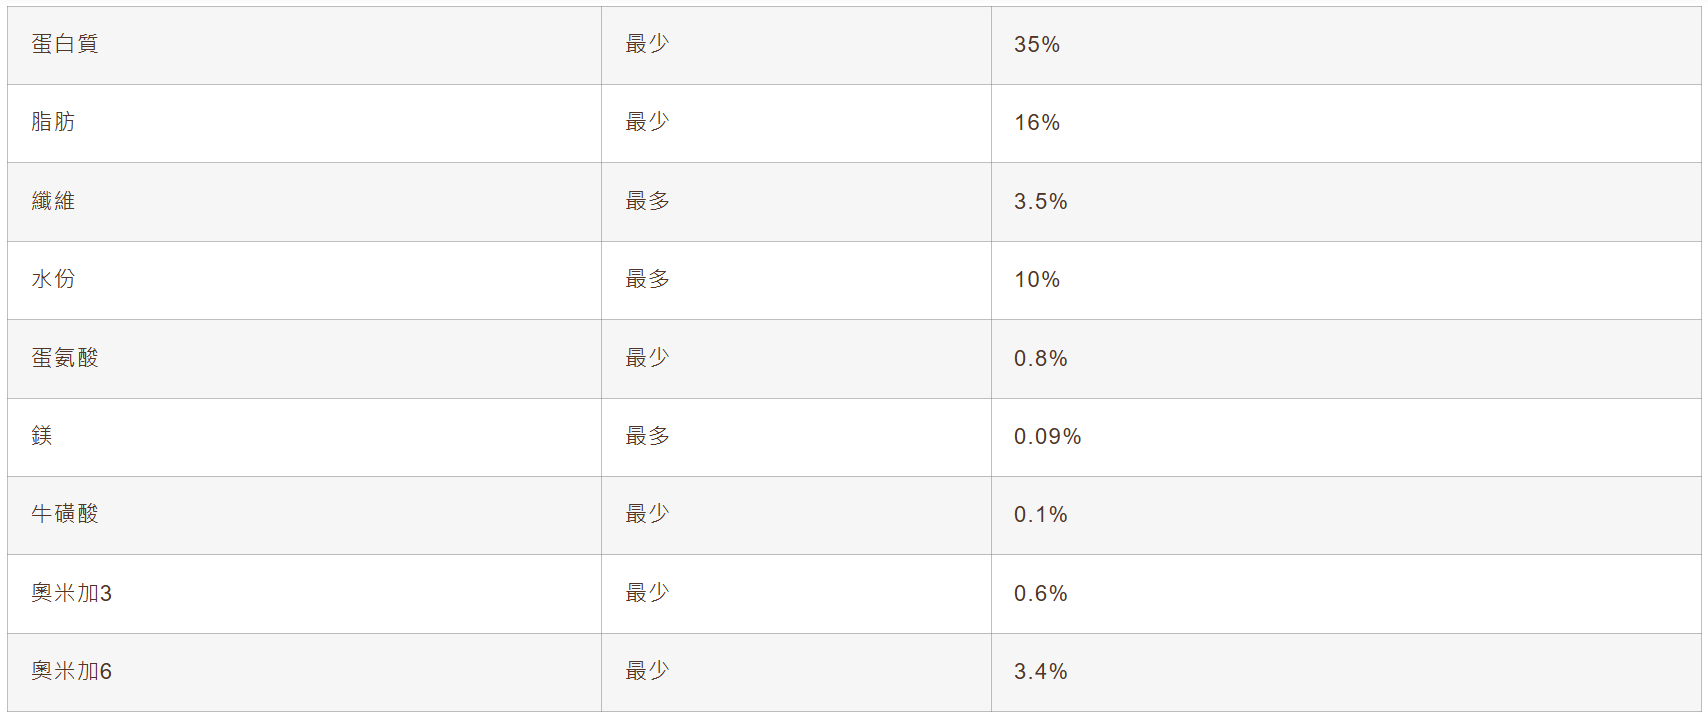Select the 脂肪 cell

point(53,122)
